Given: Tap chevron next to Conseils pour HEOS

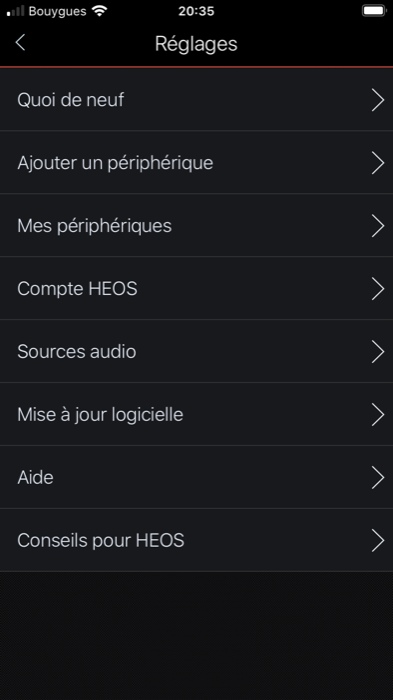Looking at the screenshot, I should click(x=378, y=540).
